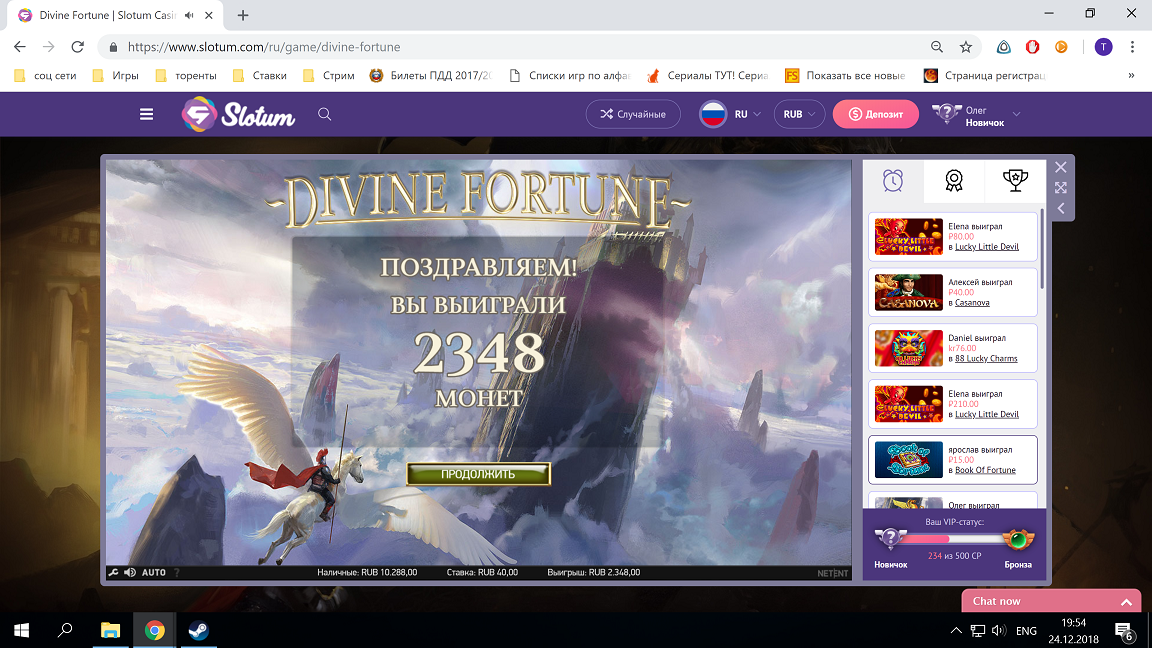Open File Explorer from the taskbar
This screenshot has width=1152, height=648.
pos(110,630)
